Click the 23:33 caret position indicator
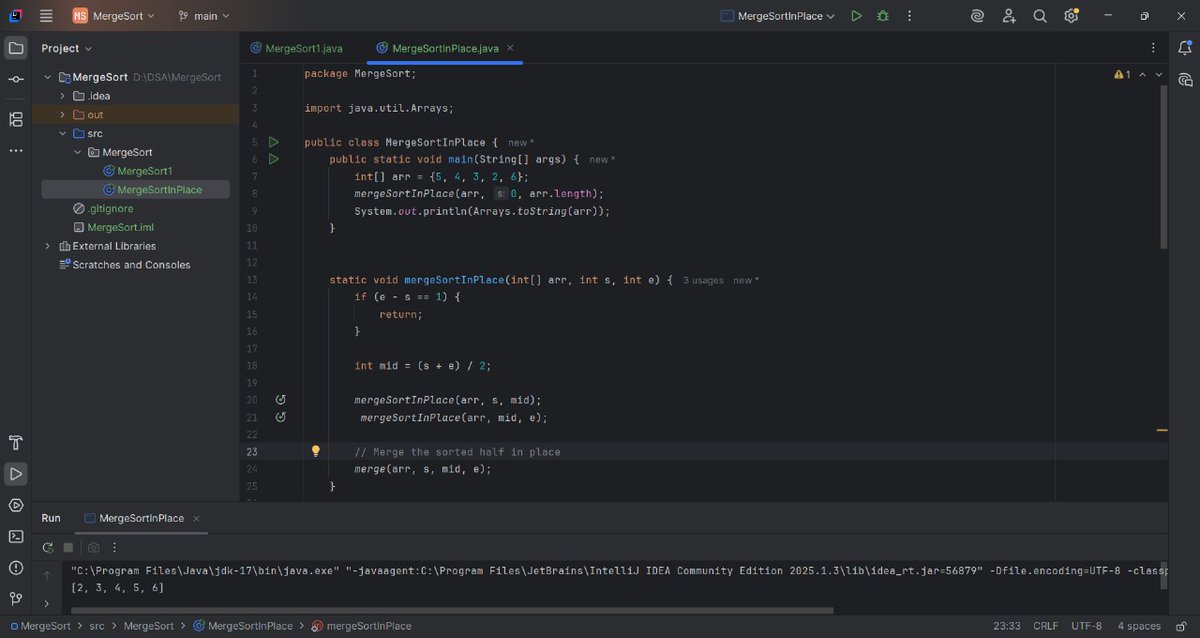The image size is (1200, 638). 1007,626
